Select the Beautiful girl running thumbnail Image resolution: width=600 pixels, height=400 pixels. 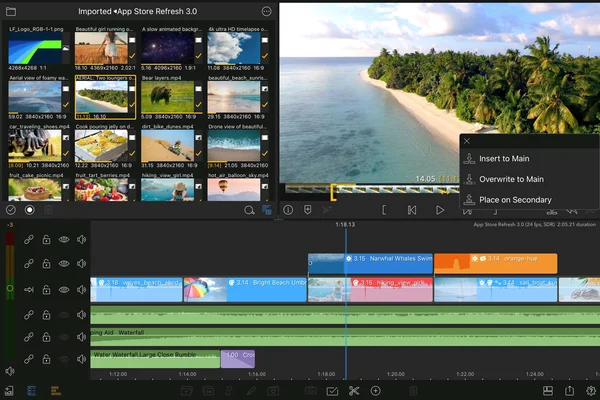click(x=101, y=48)
